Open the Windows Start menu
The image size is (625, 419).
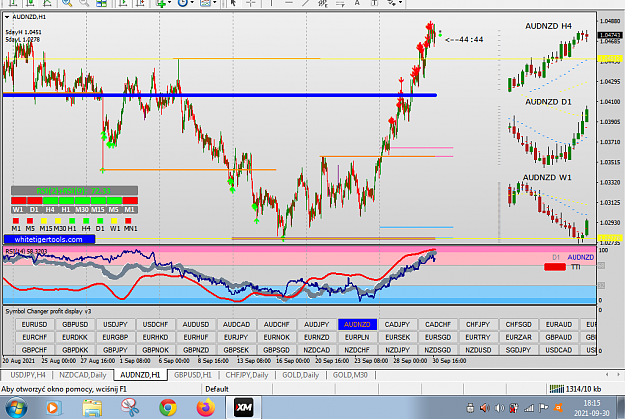[x=16, y=408]
